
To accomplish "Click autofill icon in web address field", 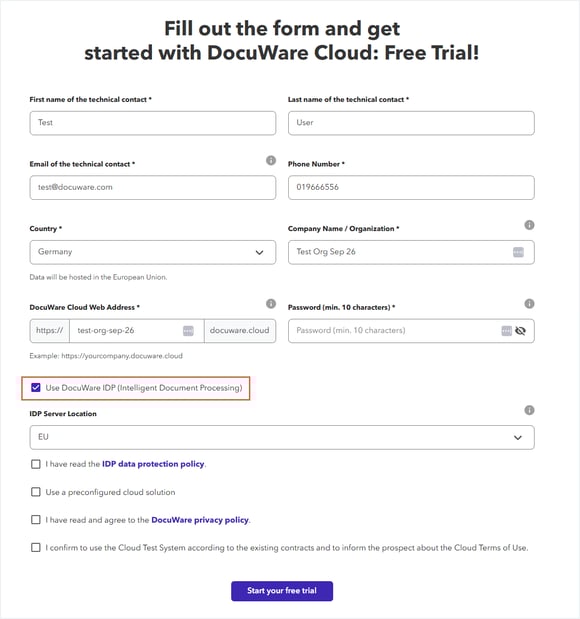I will tap(188, 331).
